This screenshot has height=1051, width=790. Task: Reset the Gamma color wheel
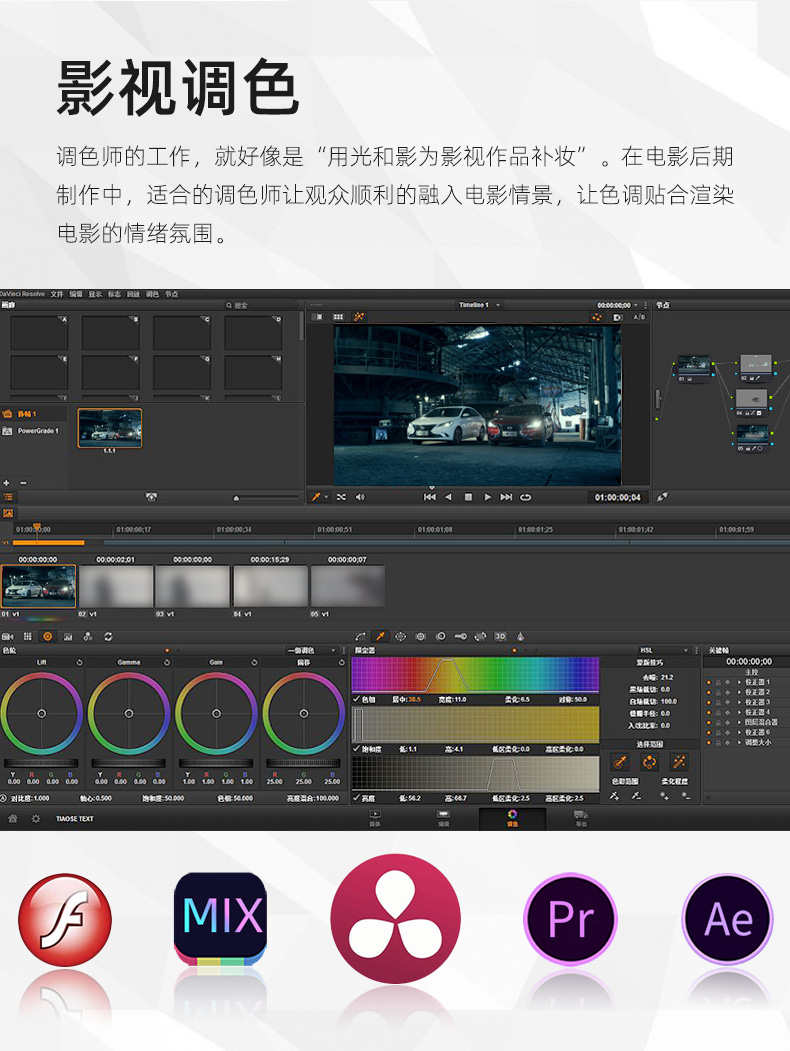(x=167, y=662)
